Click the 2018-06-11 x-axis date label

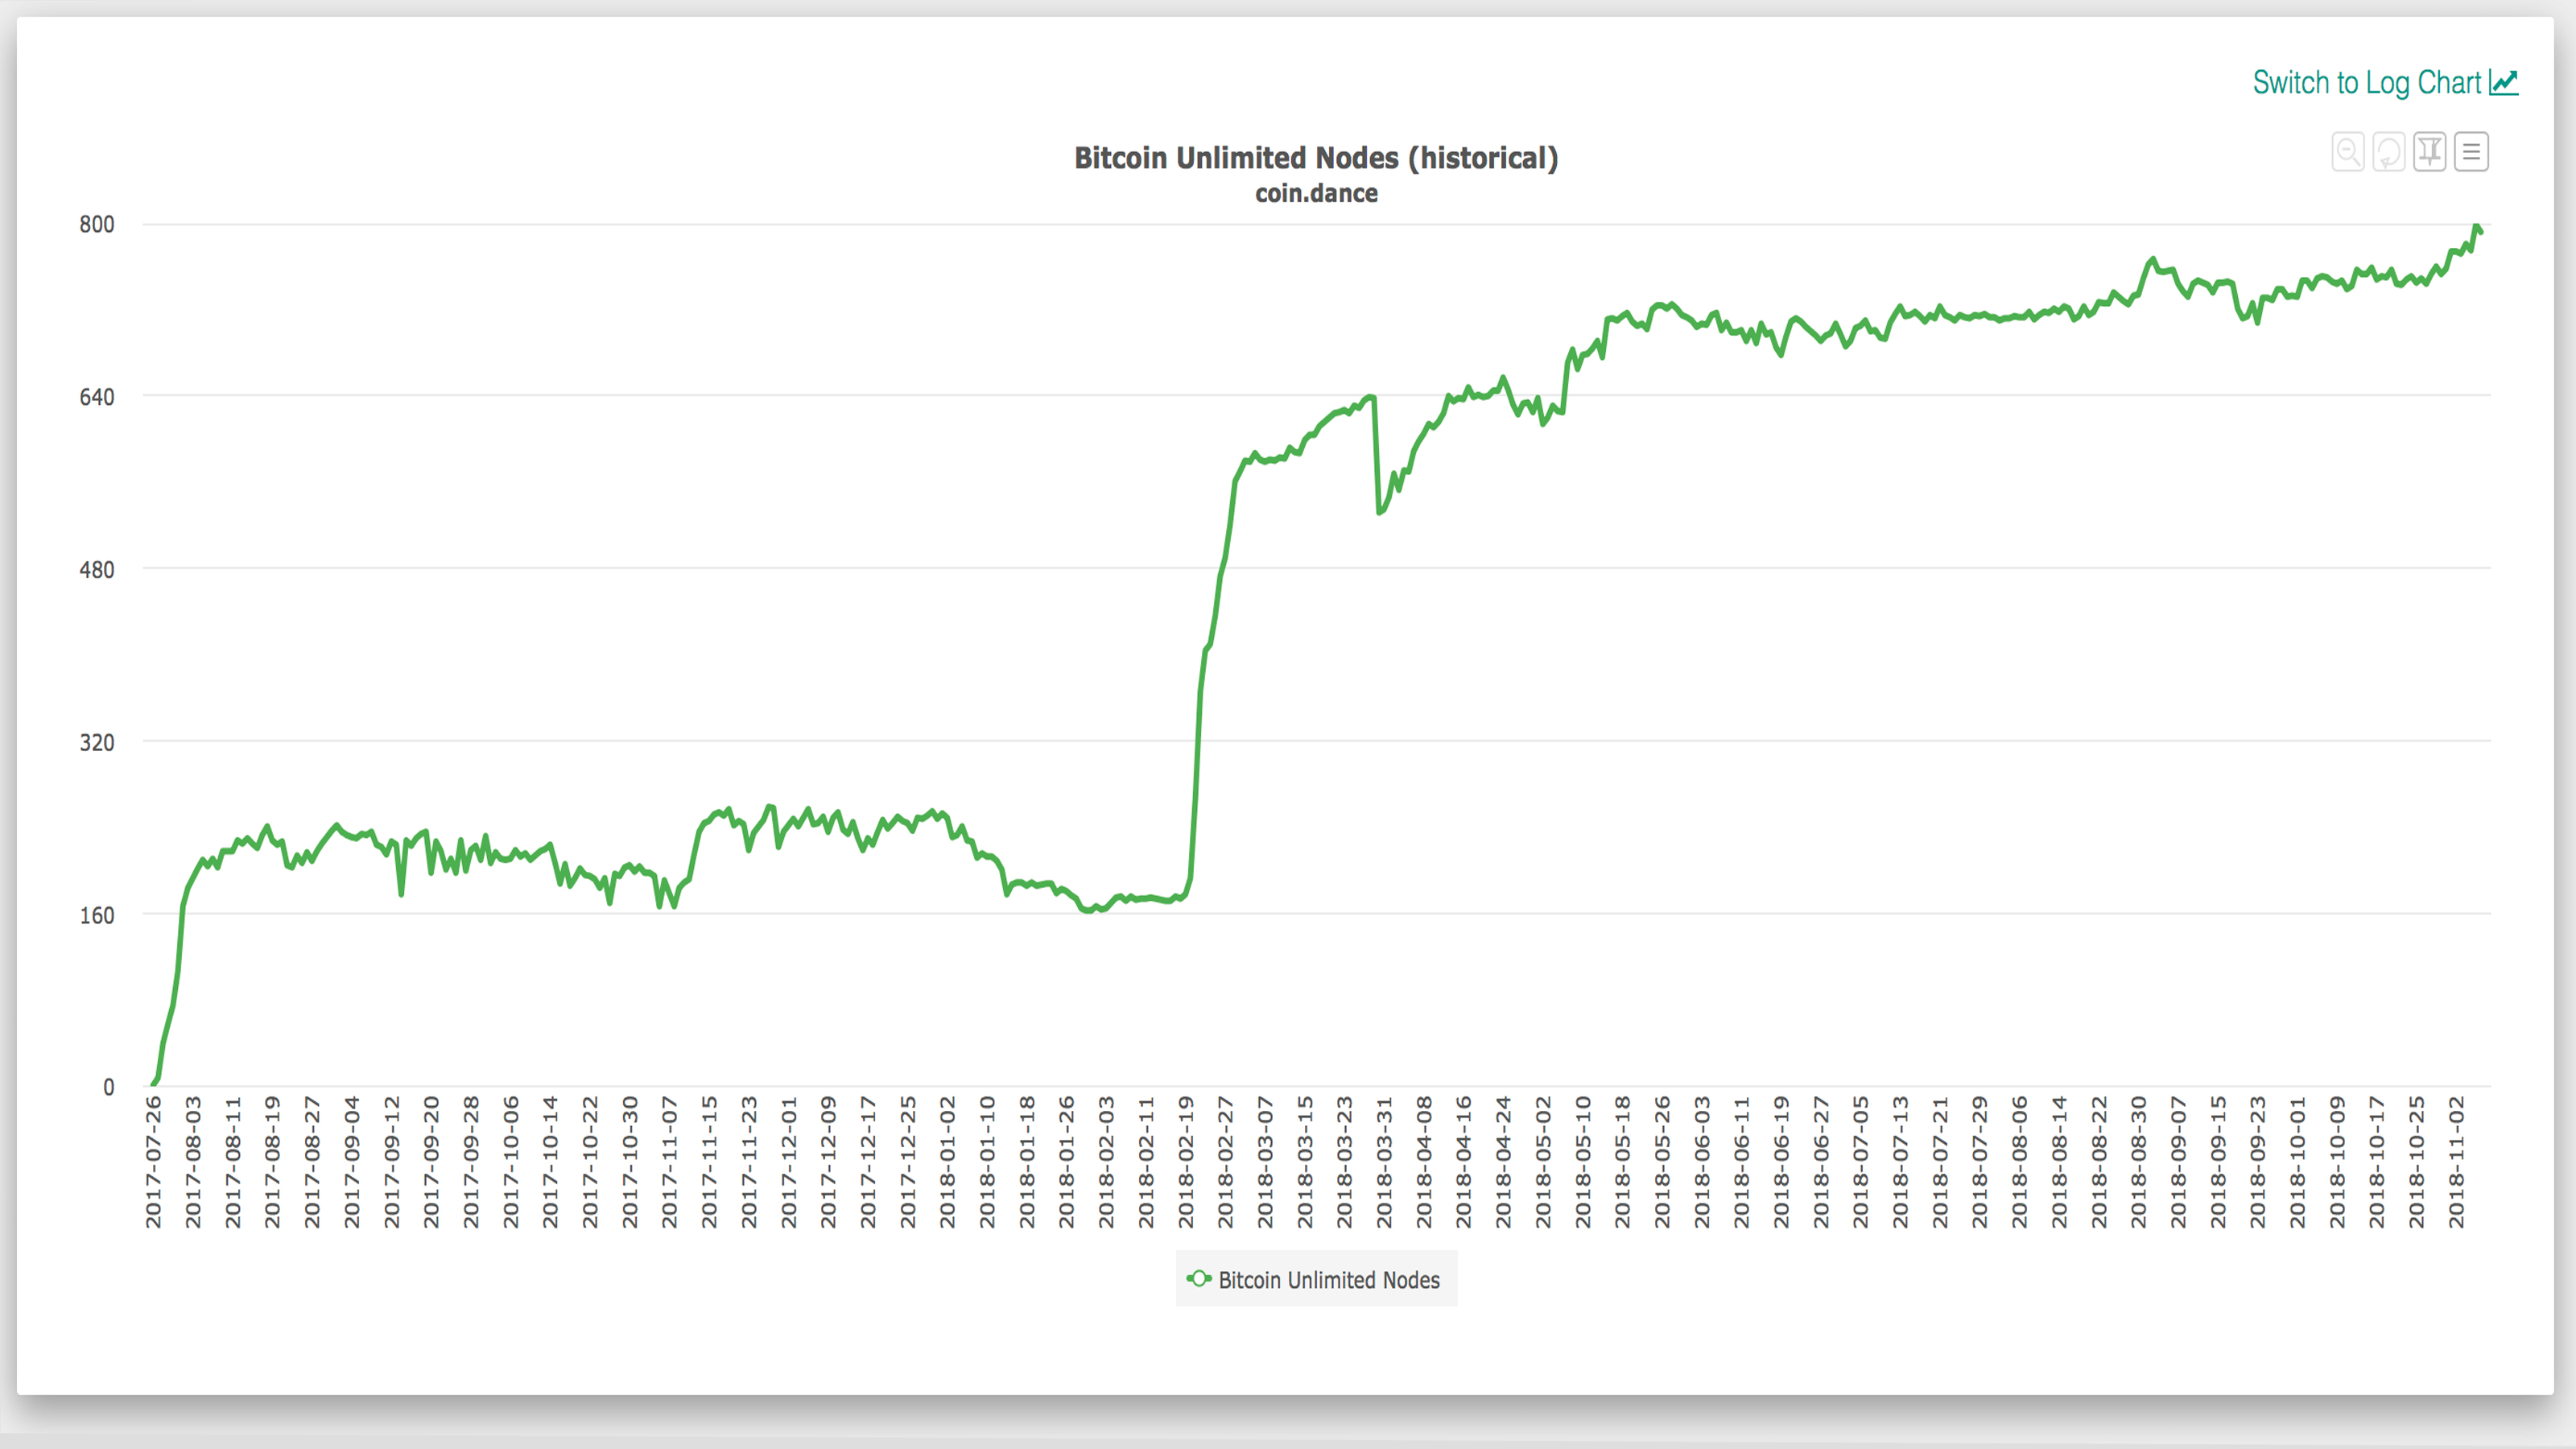pos(1742,1162)
